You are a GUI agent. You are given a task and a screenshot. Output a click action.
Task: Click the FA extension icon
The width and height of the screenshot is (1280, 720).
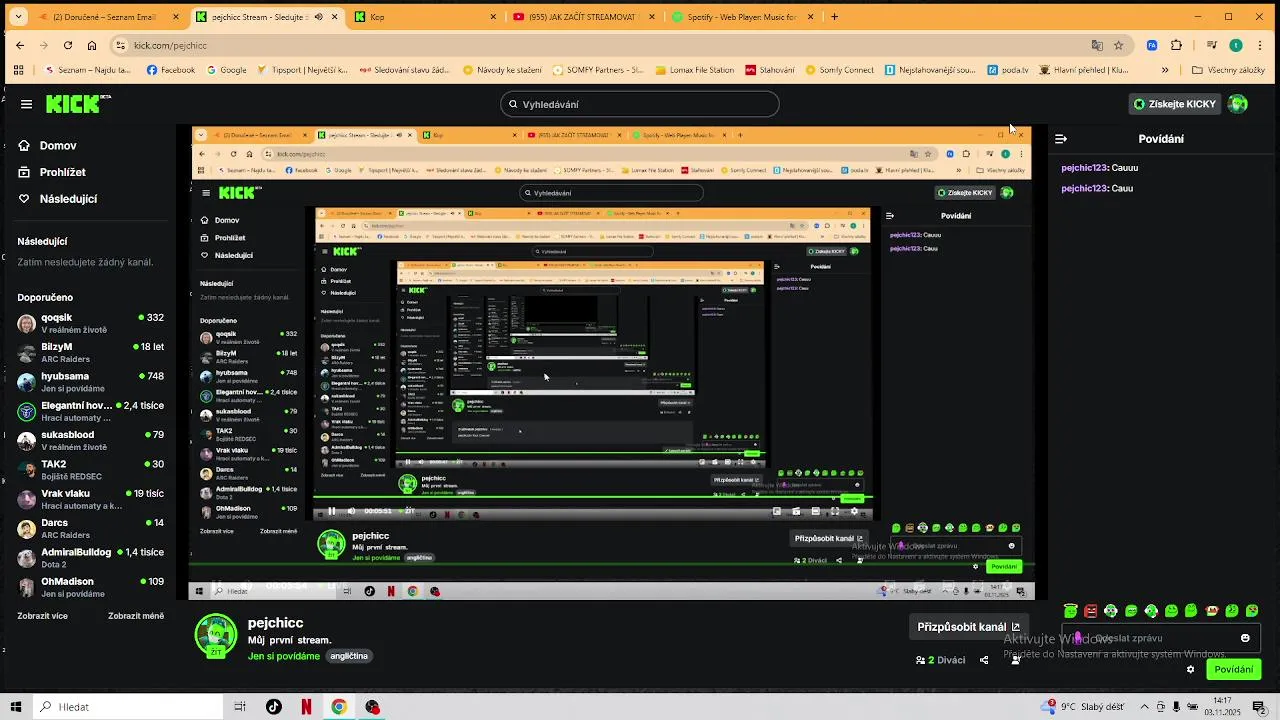(x=1152, y=45)
